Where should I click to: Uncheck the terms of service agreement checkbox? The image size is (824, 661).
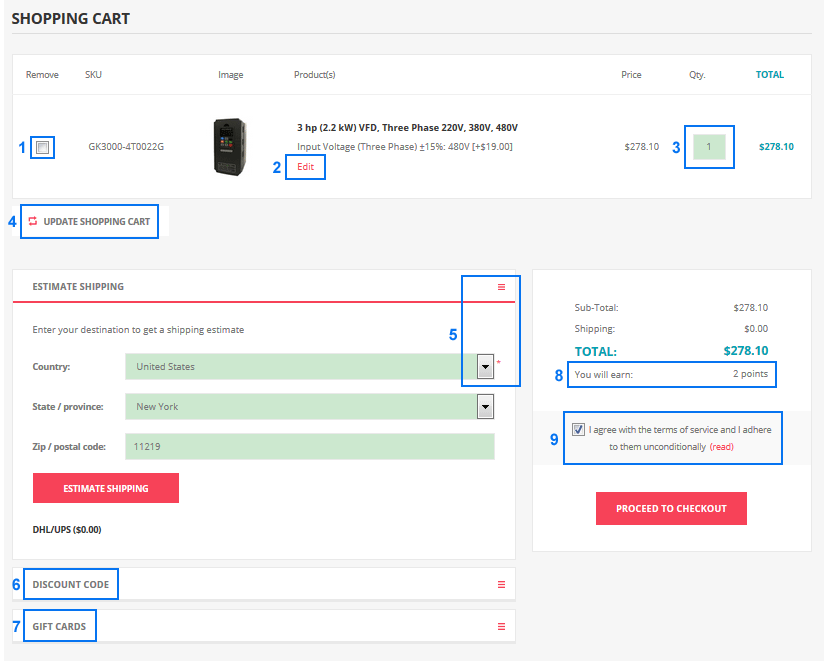[578, 429]
